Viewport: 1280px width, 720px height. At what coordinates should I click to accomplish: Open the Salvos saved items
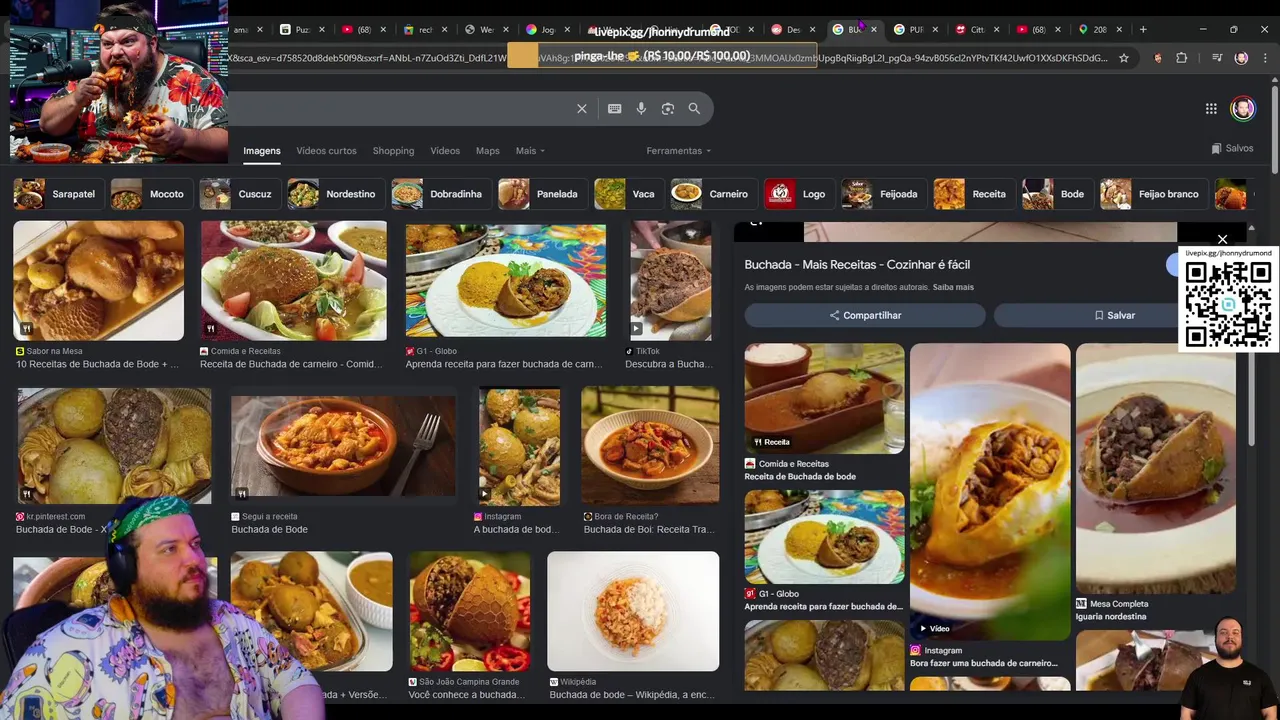tap(1232, 148)
